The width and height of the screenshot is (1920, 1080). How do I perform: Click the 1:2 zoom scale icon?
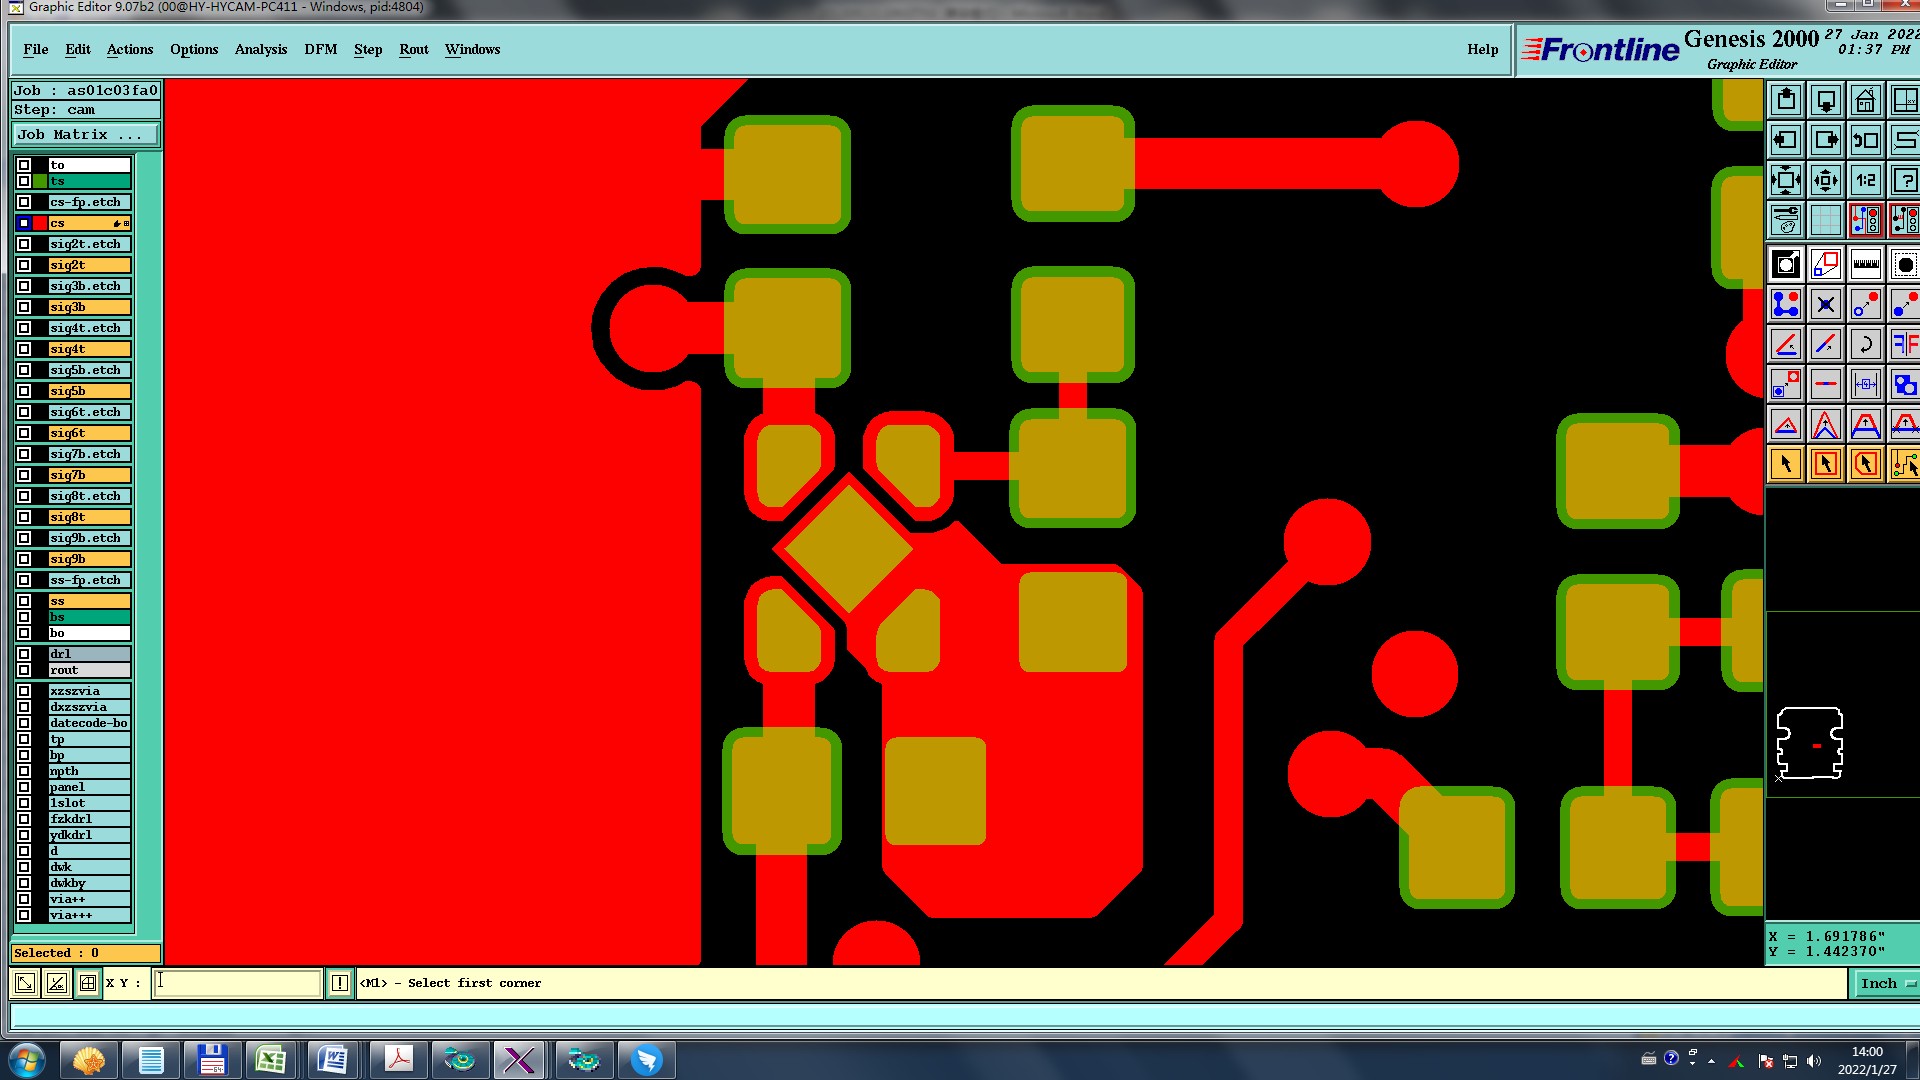pyautogui.click(x=1865, y=181)
